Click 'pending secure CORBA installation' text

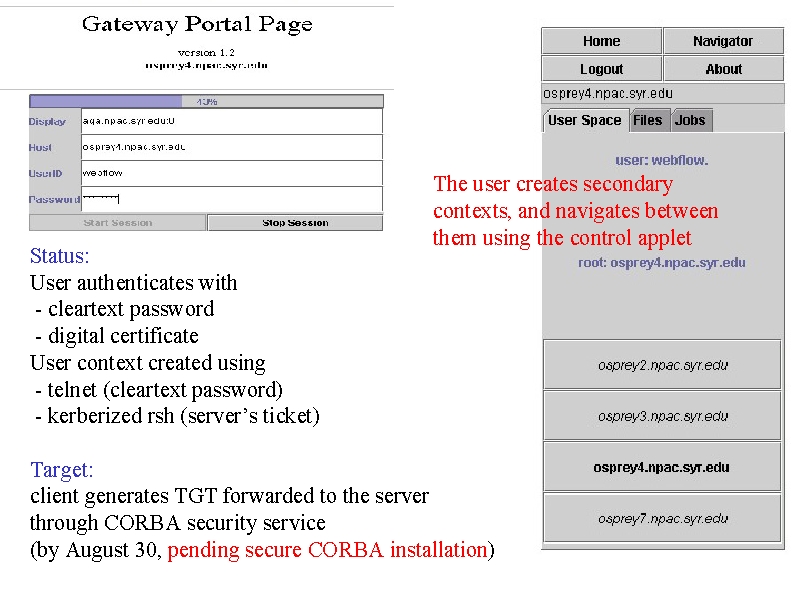(x=328, y=550)
